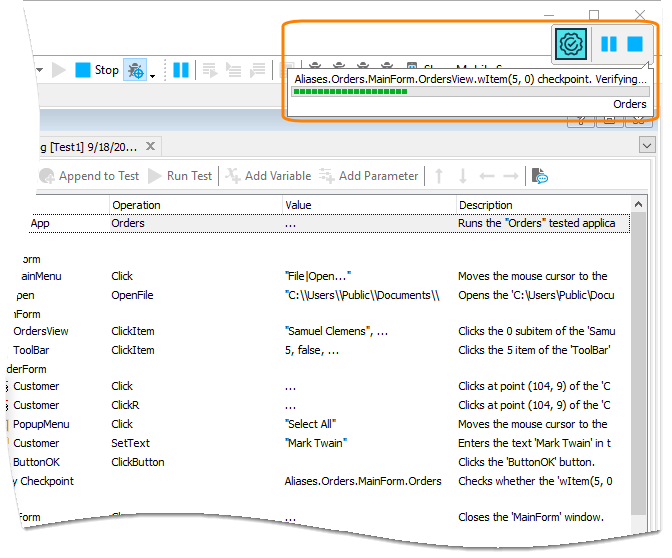This screenshot has width=672, height=558.
Task: Close the [Test1] 9/18/20... log tab
Action: click(x=150, y=147)
